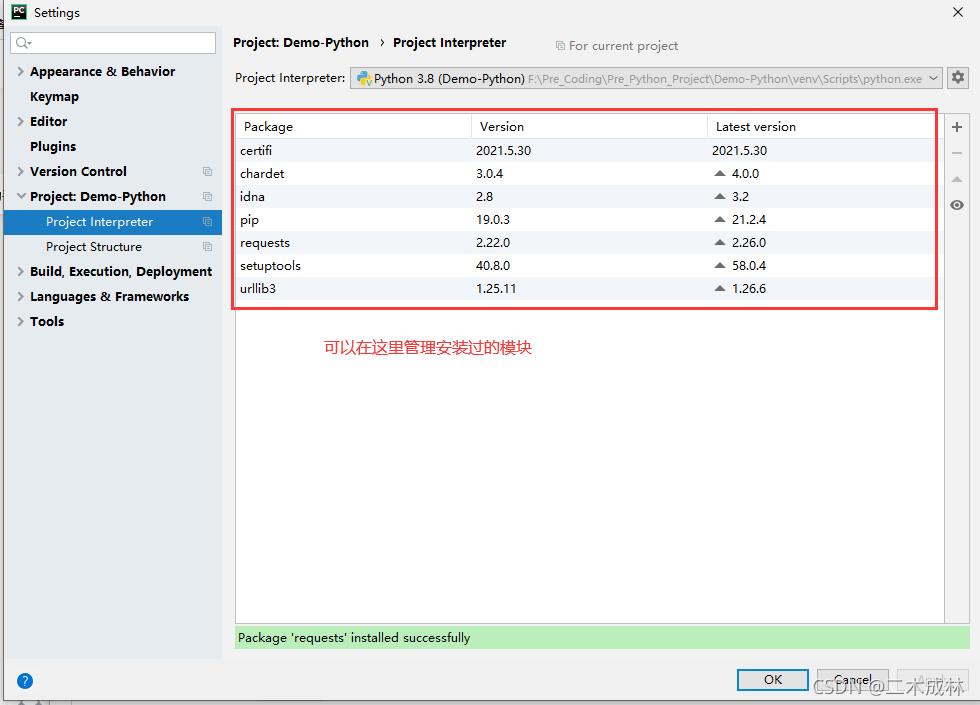Click upgrade arrow next to idna 3.2
This screenshot has width=980, height=705.
(x=719, y=196)
